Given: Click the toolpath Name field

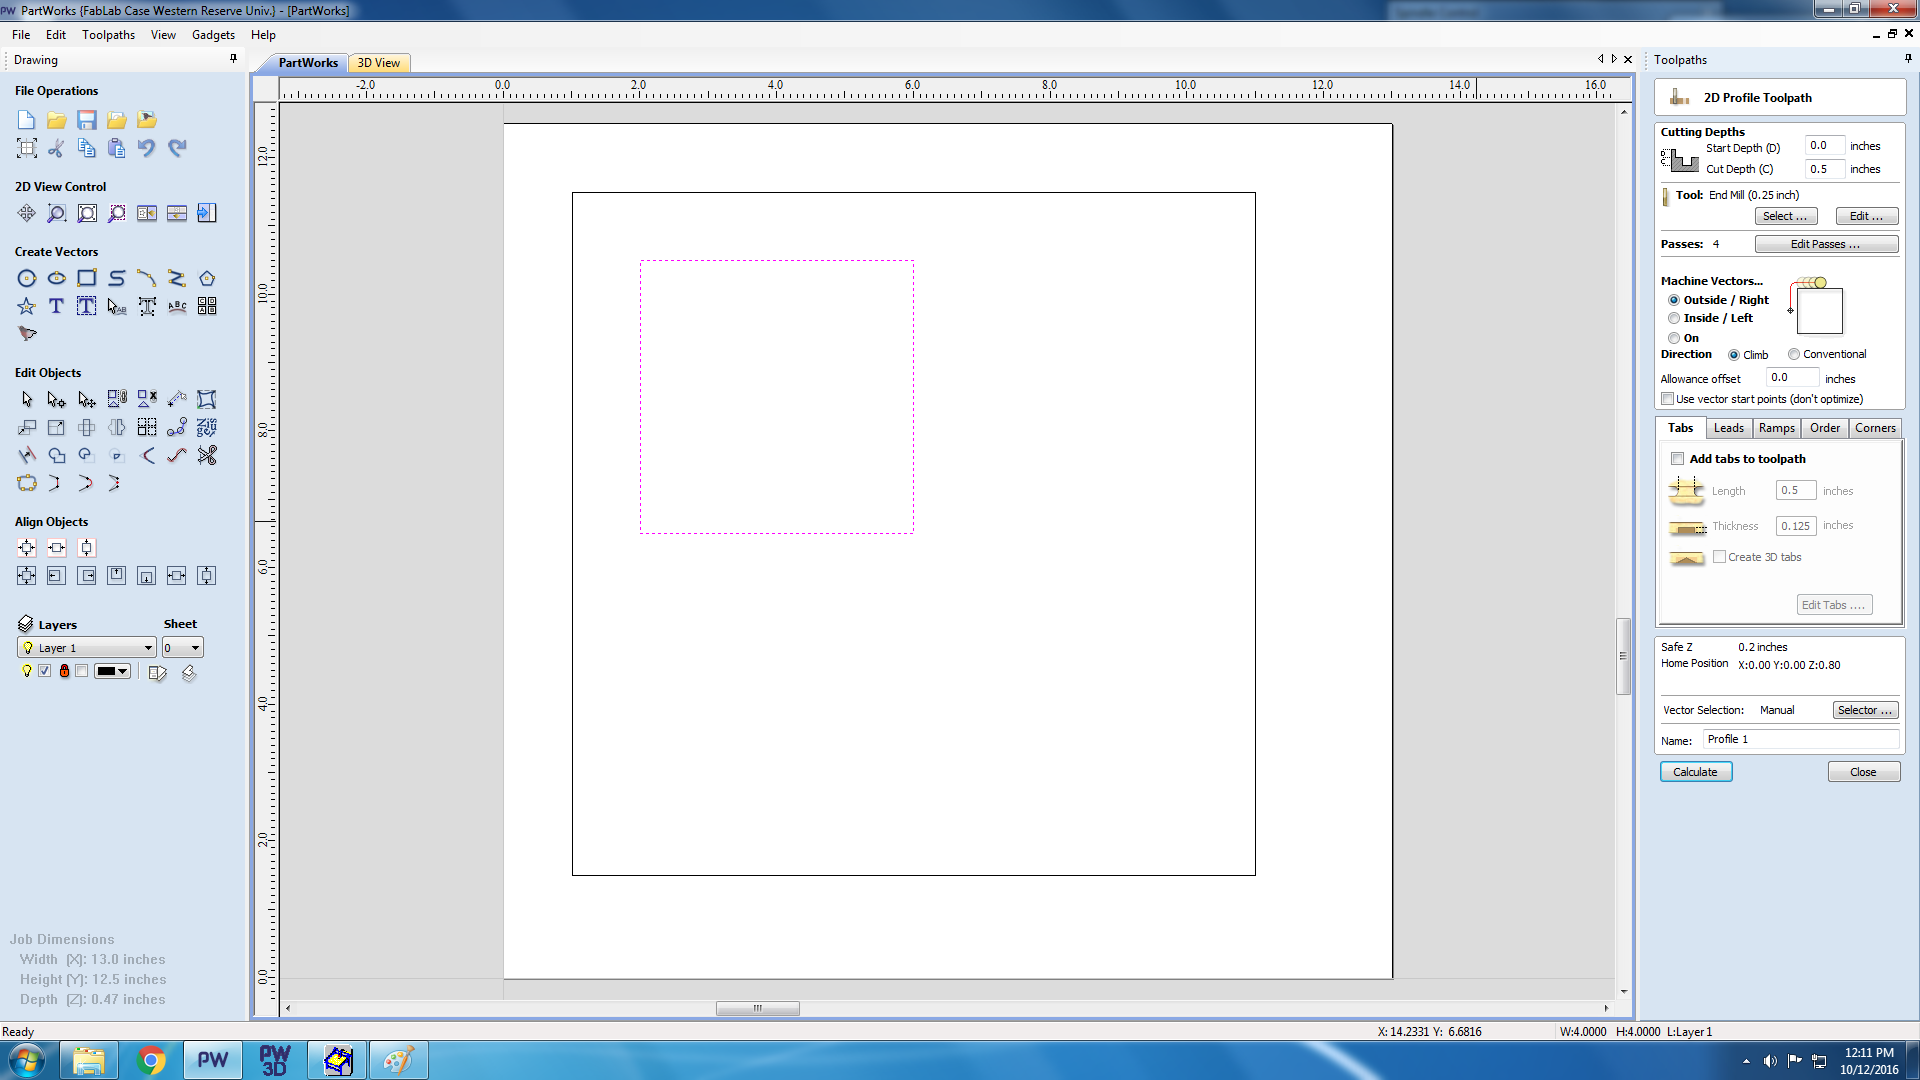Looking at the screenshot, I should (x=1800, y=739).
